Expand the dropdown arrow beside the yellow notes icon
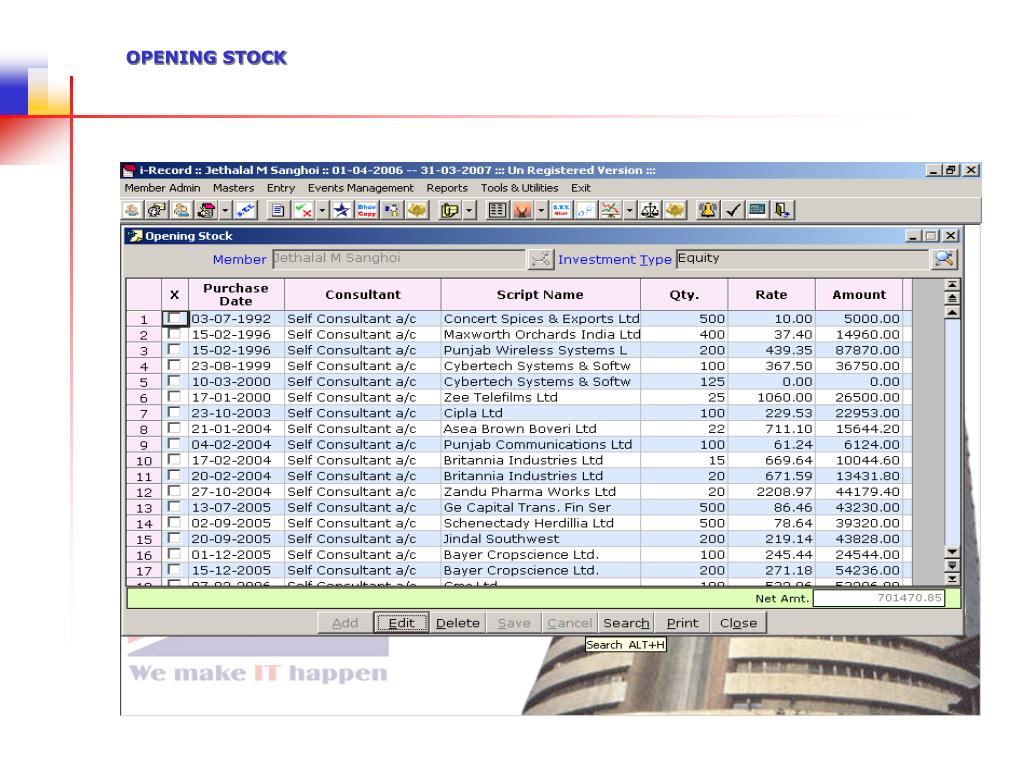1024x768 pixels. [468, 210]
